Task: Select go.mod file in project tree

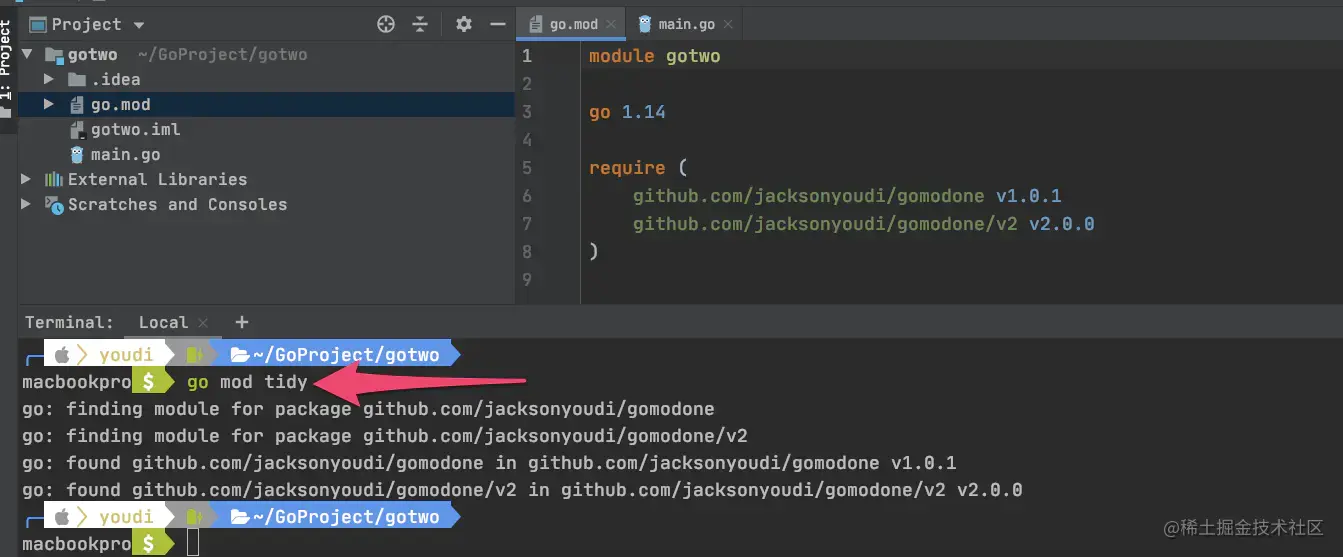Action: pos(120,104)
